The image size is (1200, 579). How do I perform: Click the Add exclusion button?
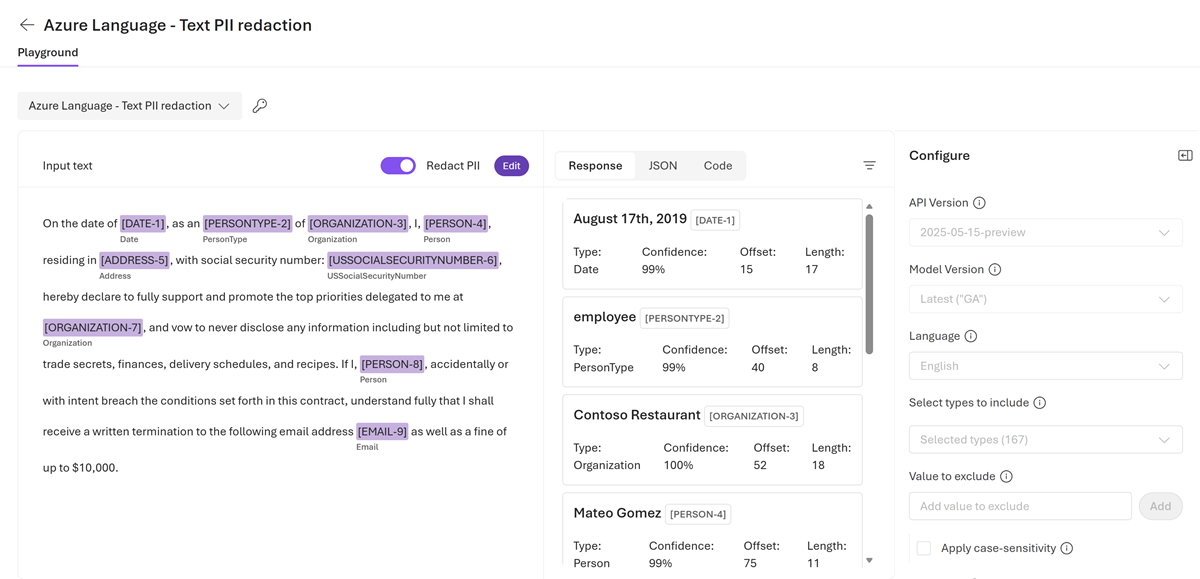point(1160,506)
